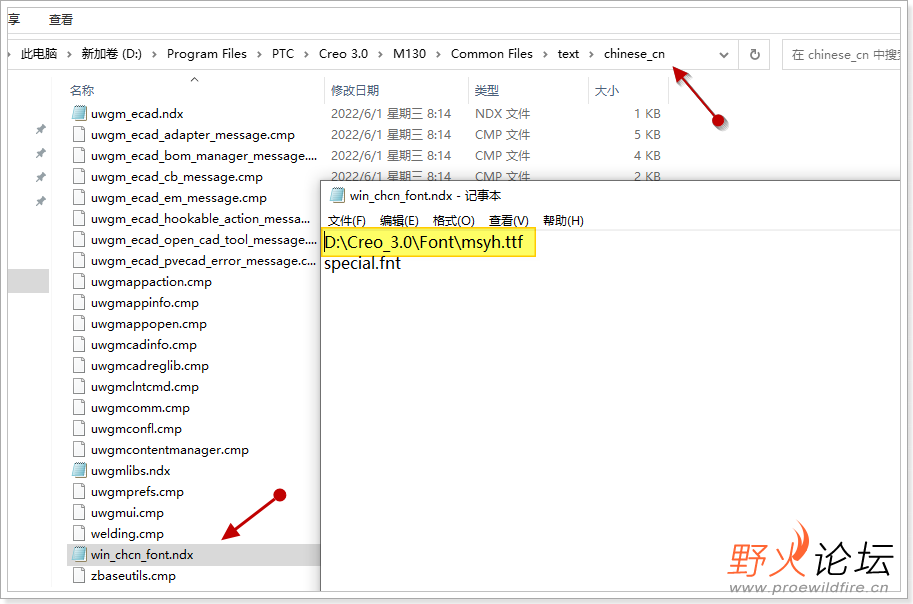913x604 pixels.
Task: Select the NDX 文件 type cell
Action: (x=502, y=114)
